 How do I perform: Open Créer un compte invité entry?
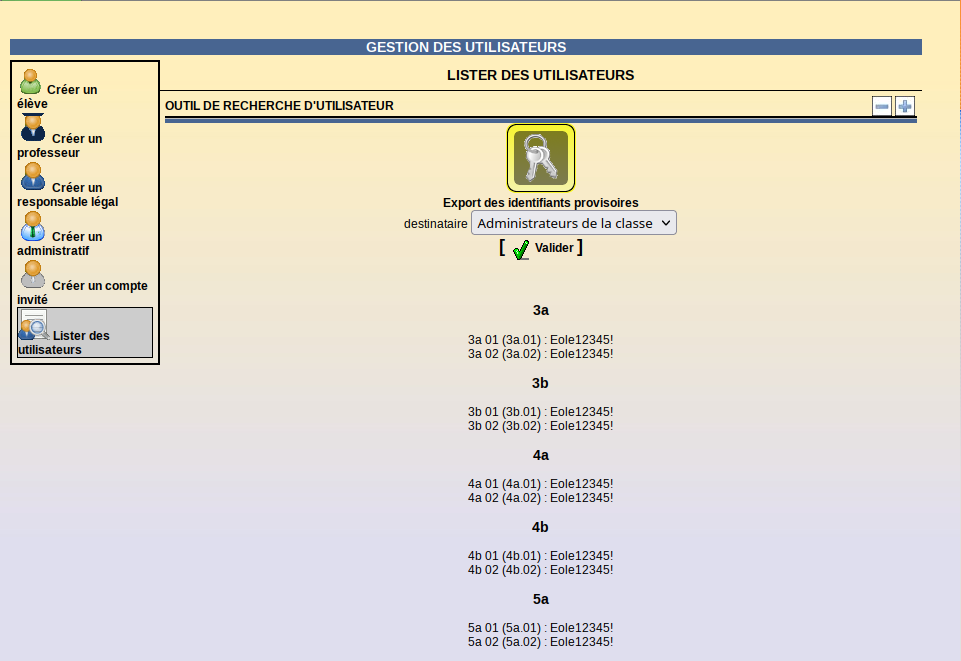point(82,284)
